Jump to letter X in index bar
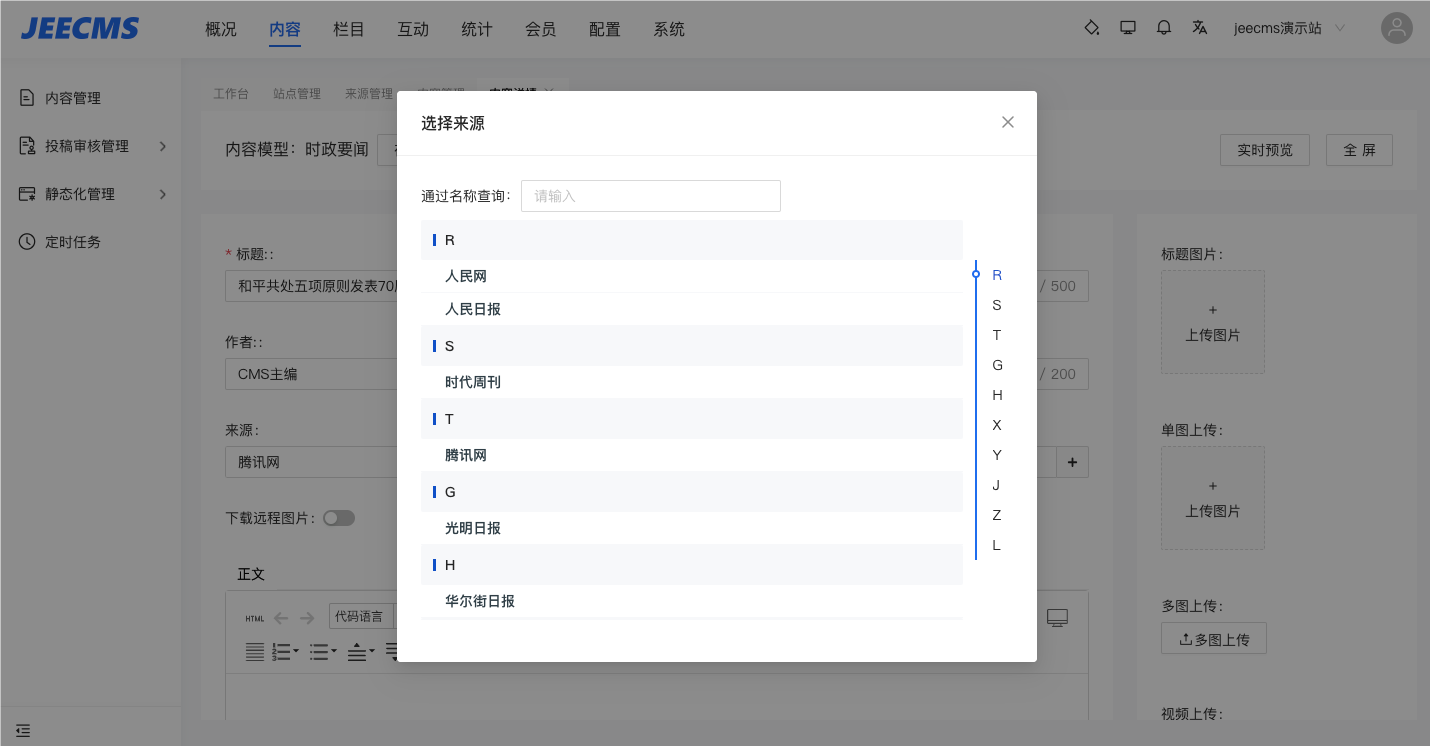This screenshot has height=746, width=1430. [996, 425]
